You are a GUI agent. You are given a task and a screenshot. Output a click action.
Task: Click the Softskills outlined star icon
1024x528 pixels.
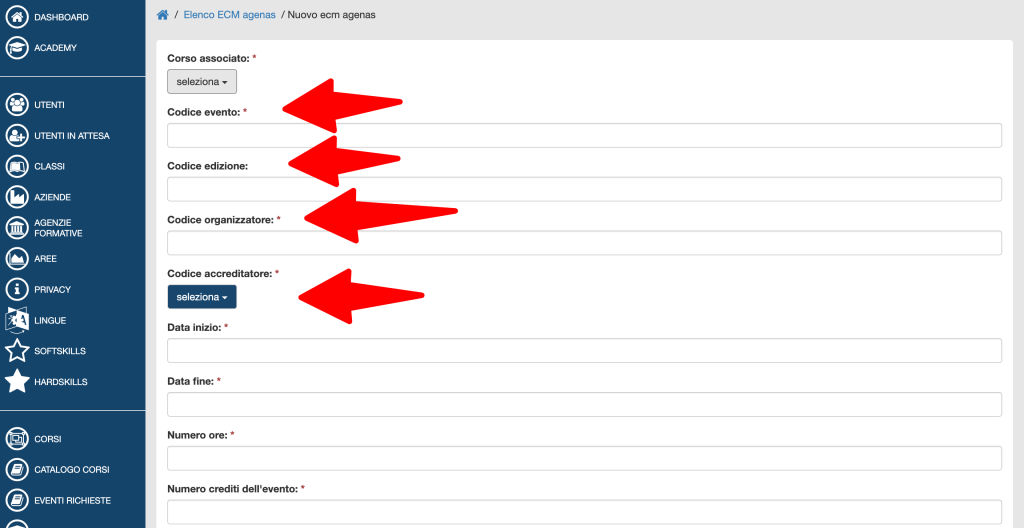pos(17,351)
